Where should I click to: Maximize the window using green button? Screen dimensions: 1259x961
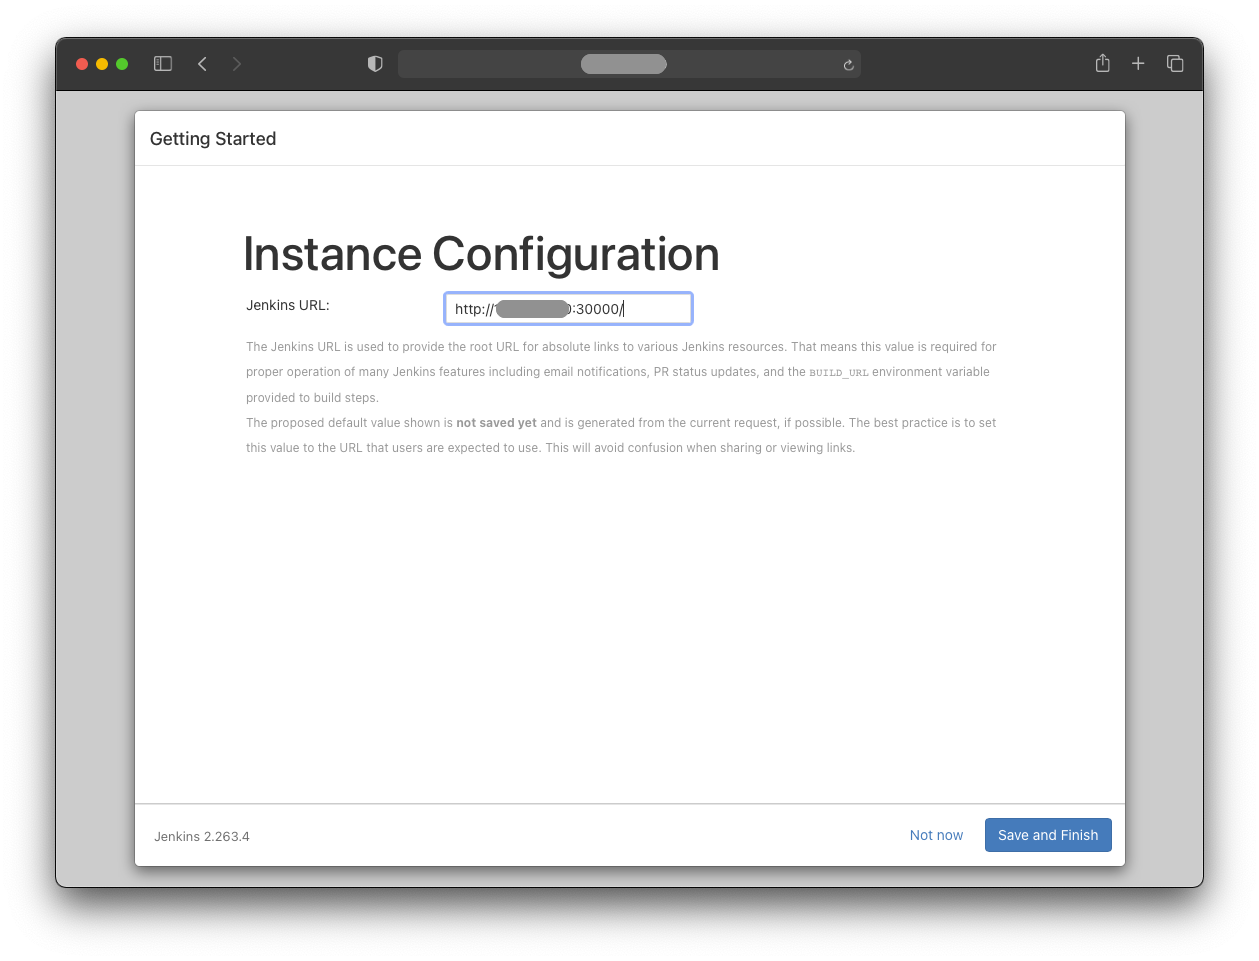[x=122, y=64]
